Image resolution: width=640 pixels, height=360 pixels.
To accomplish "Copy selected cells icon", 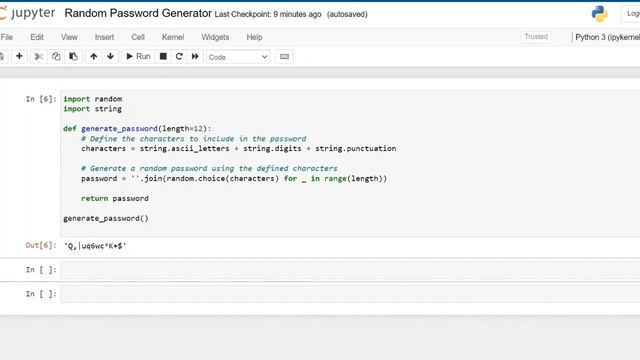I will (56, 56).
